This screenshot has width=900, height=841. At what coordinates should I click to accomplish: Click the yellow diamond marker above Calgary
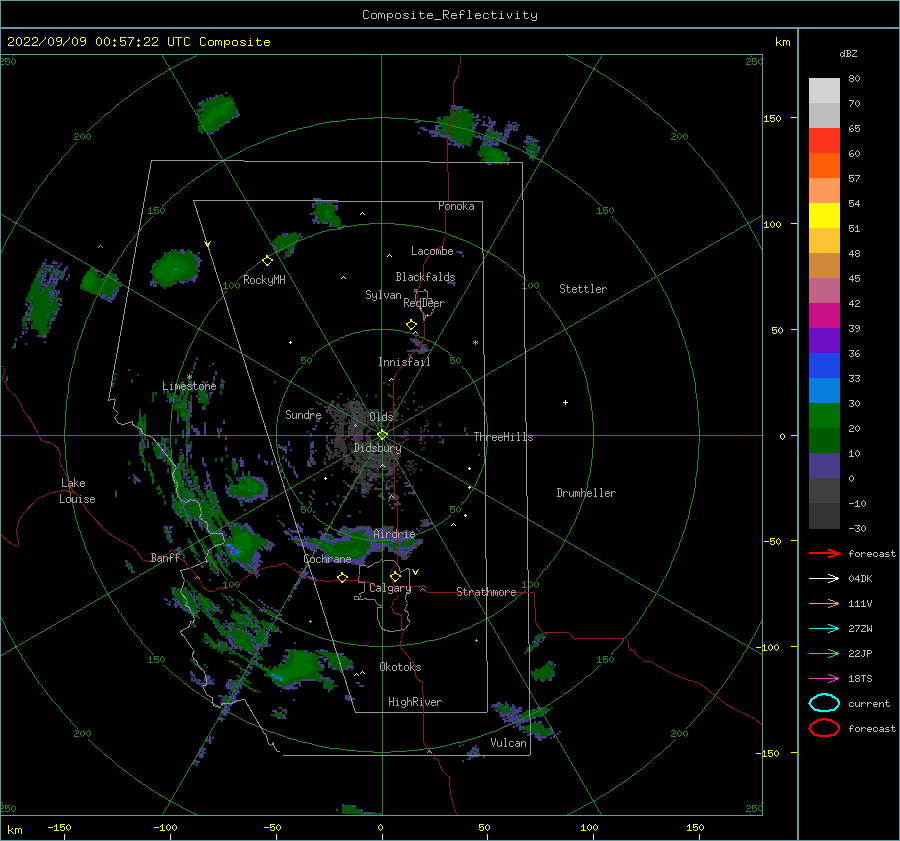[395, 576]
